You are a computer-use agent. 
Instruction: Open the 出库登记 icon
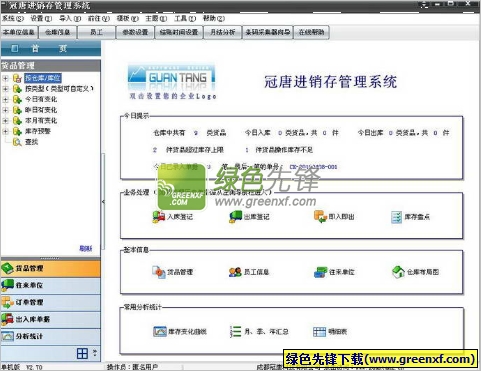[235, 217]
